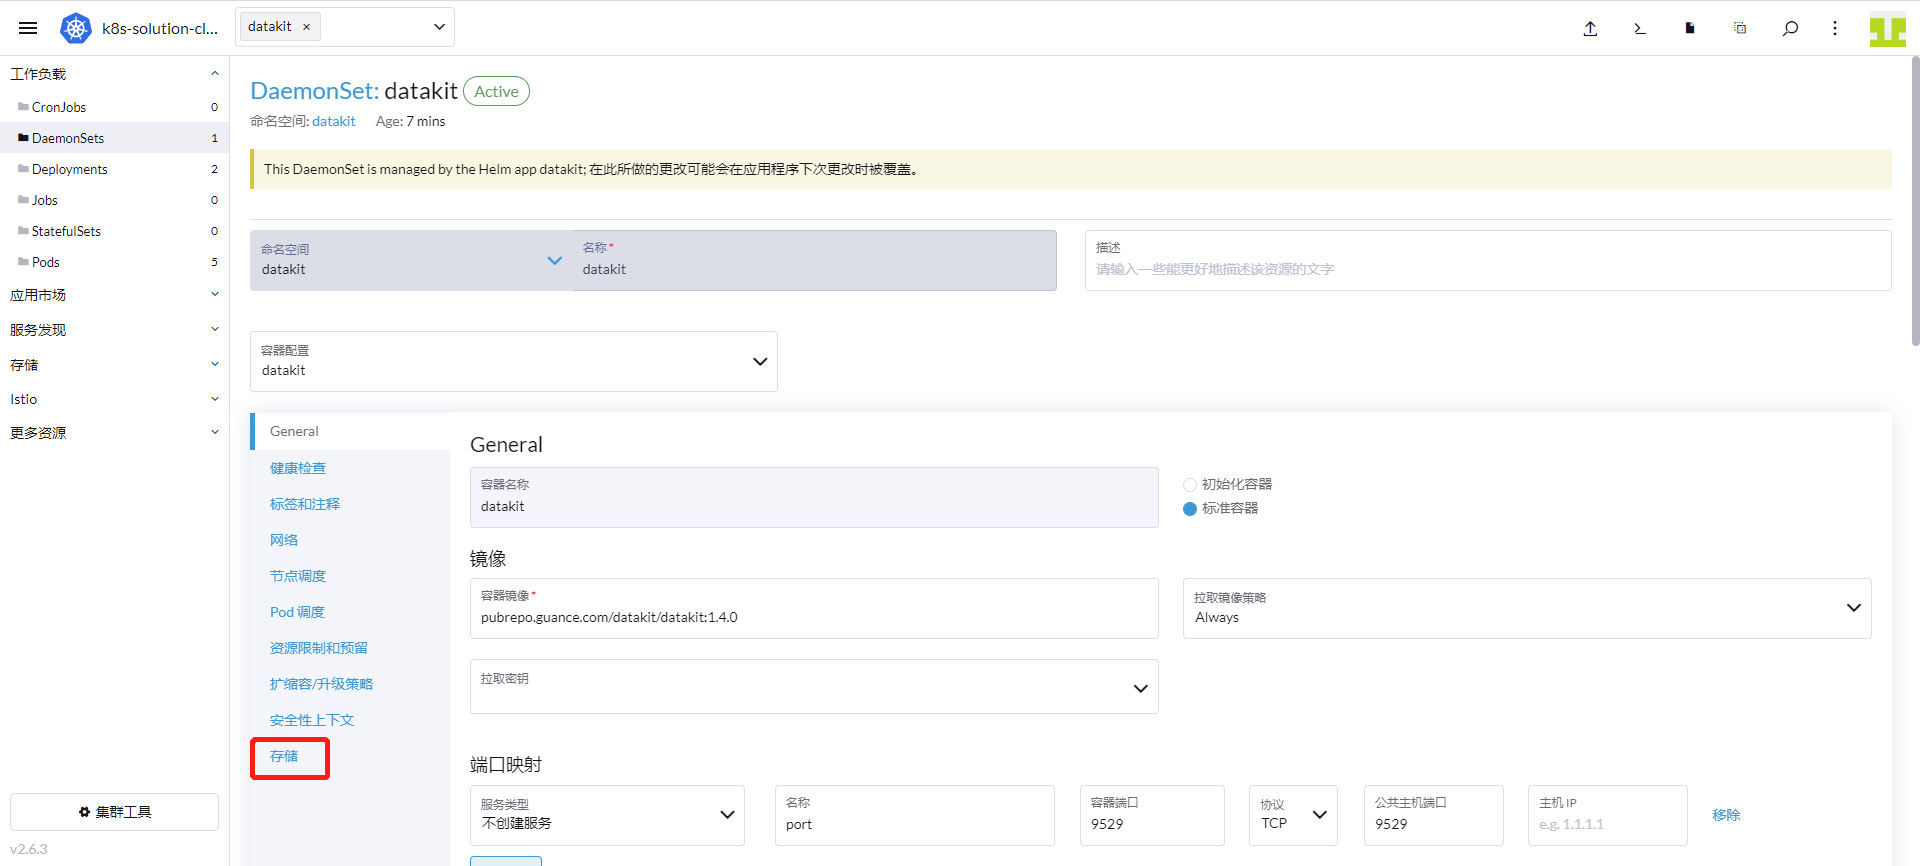This screenshot has height=866, width=1920.
Task: Click the right-side page scrollbar
Action: coord(1915,200)
